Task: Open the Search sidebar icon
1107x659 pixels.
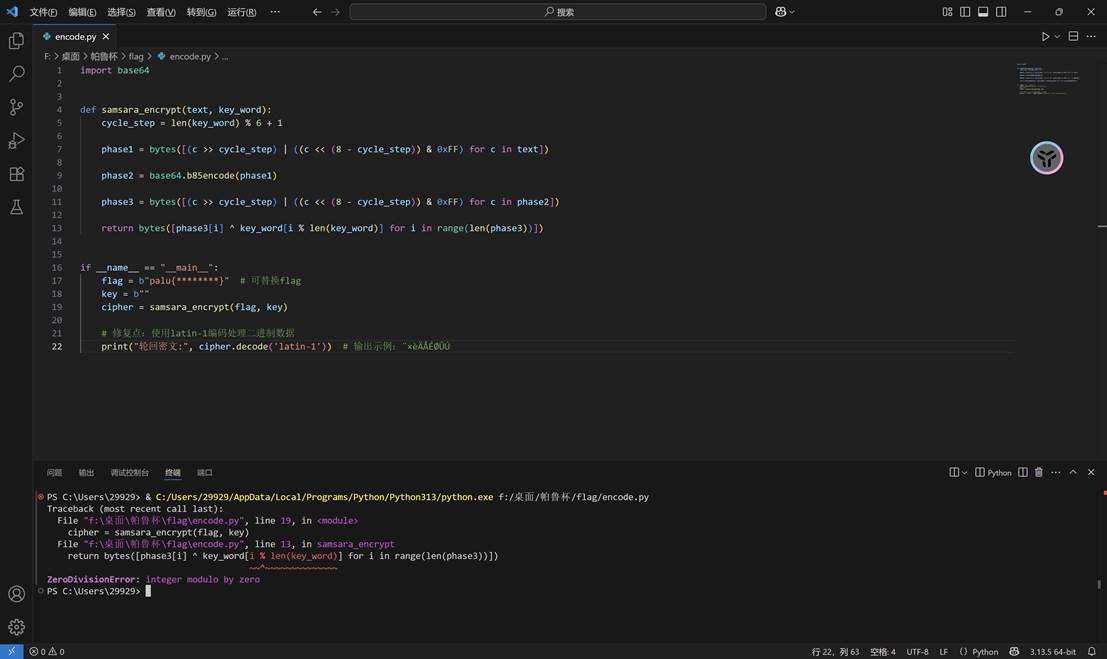Action: 15,73
